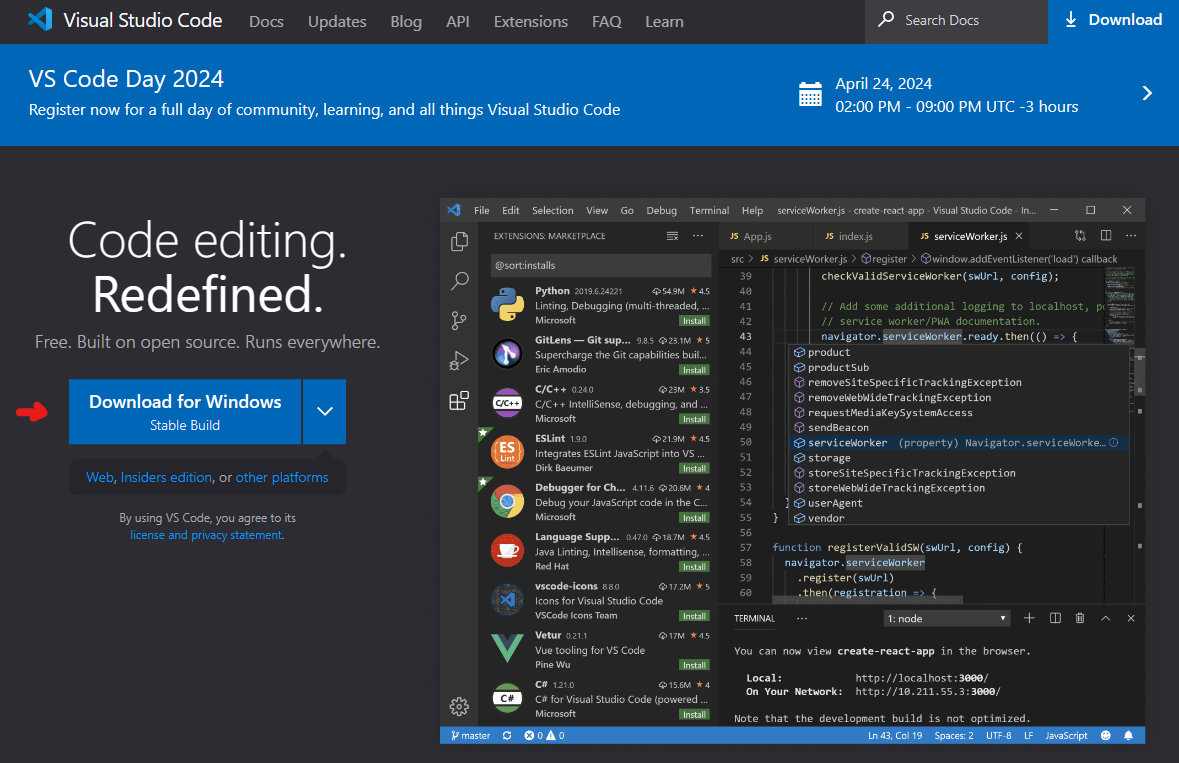This screenshot has height=763, width=1179.
Task: Go to the Blog section
Action: (406, 22)
